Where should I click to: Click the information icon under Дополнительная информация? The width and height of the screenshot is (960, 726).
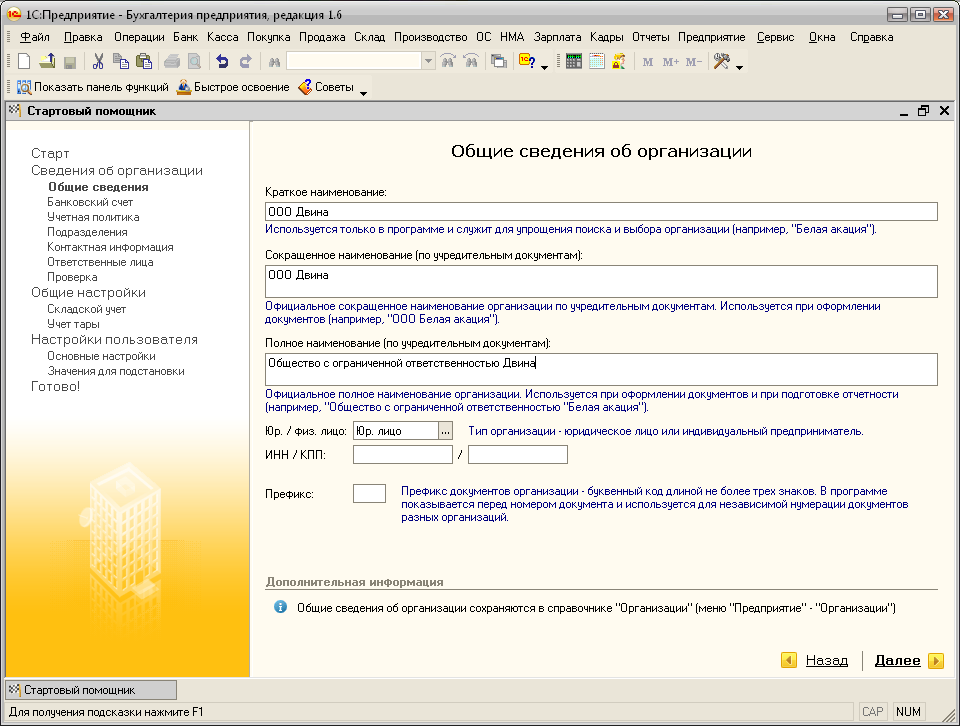pyautogui.click(x=280, y=607)
